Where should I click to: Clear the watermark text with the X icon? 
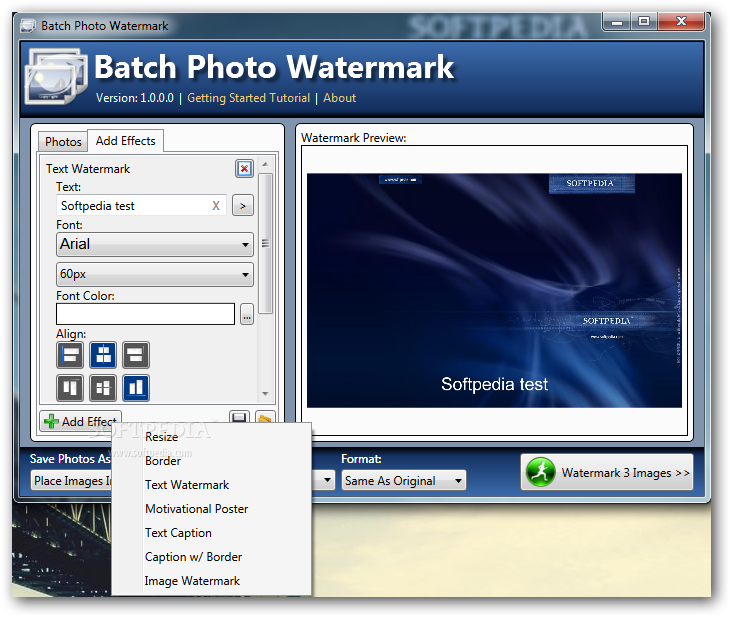coord(216,206)
